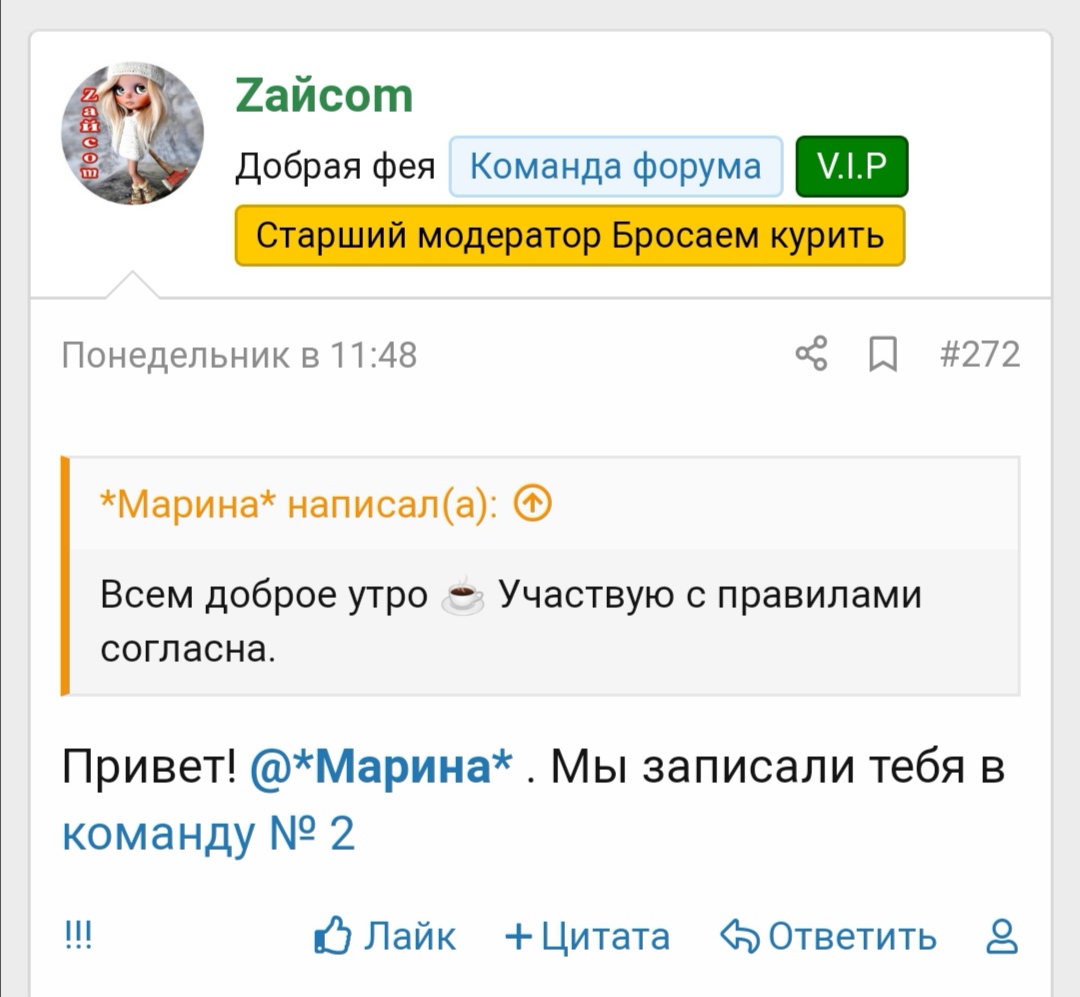The image size is (1080, 997).
Task: Reply to the post with Ответить
Action: [x=829, y=936]
